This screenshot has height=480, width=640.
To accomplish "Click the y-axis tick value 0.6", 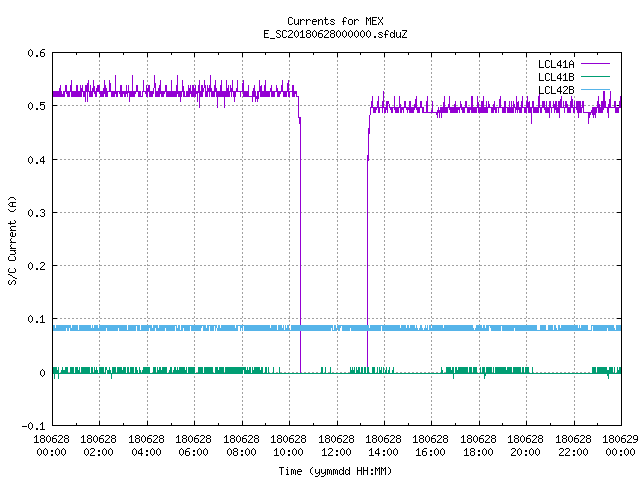I will point(36,53).
